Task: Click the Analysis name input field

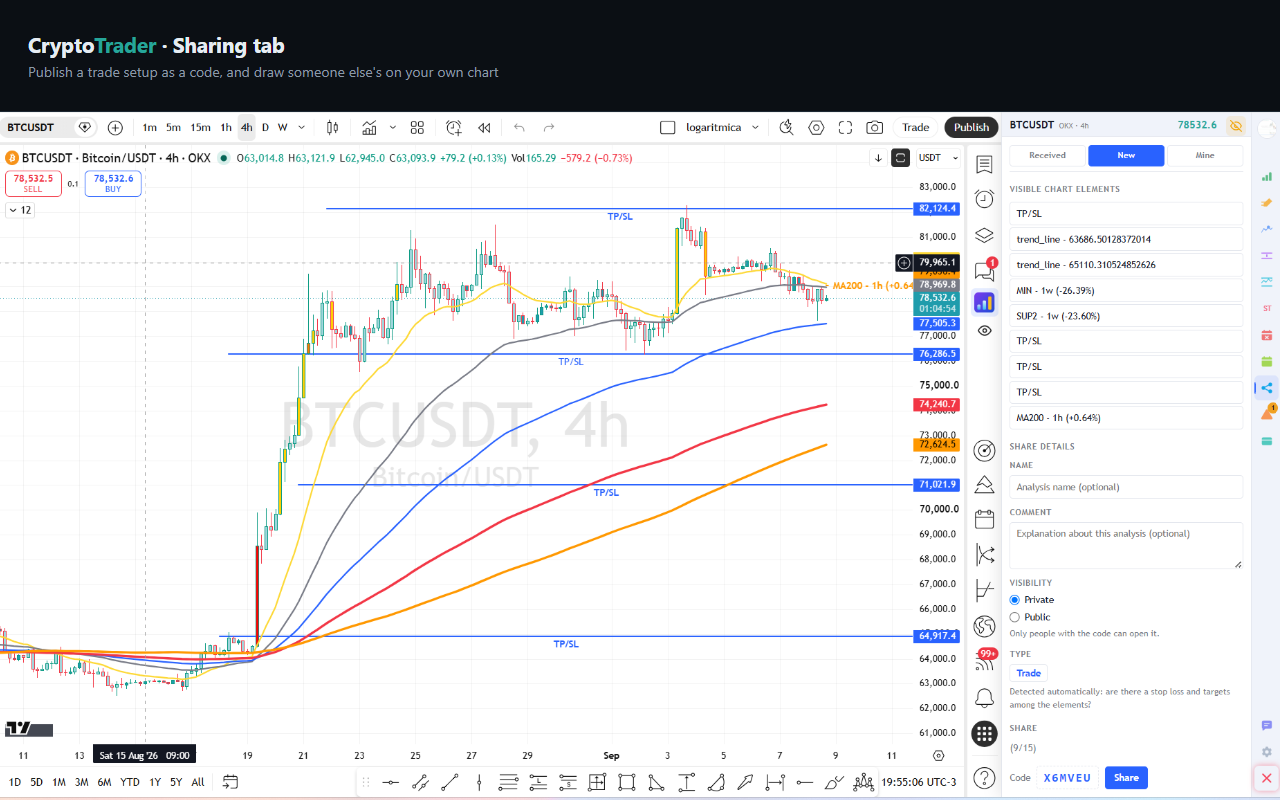Action: coord(1126,487)
